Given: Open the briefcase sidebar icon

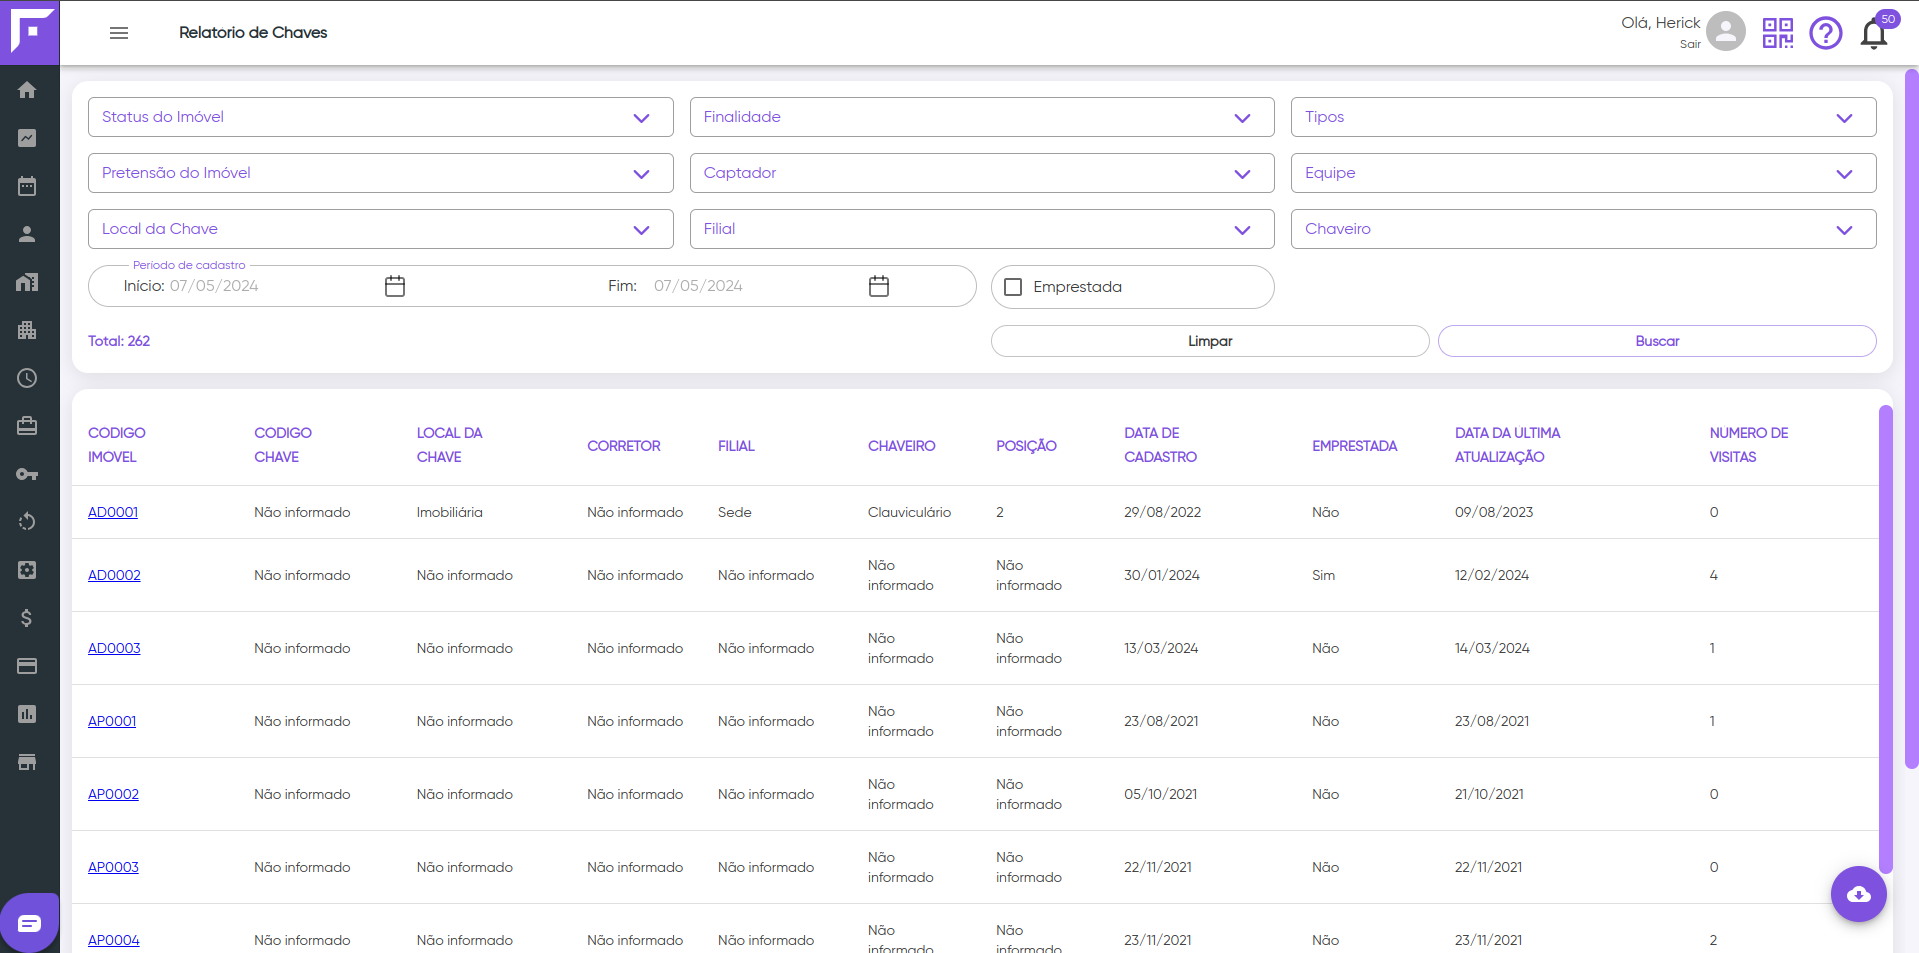Looking at the screenshot, I should (x=27, y=426).
